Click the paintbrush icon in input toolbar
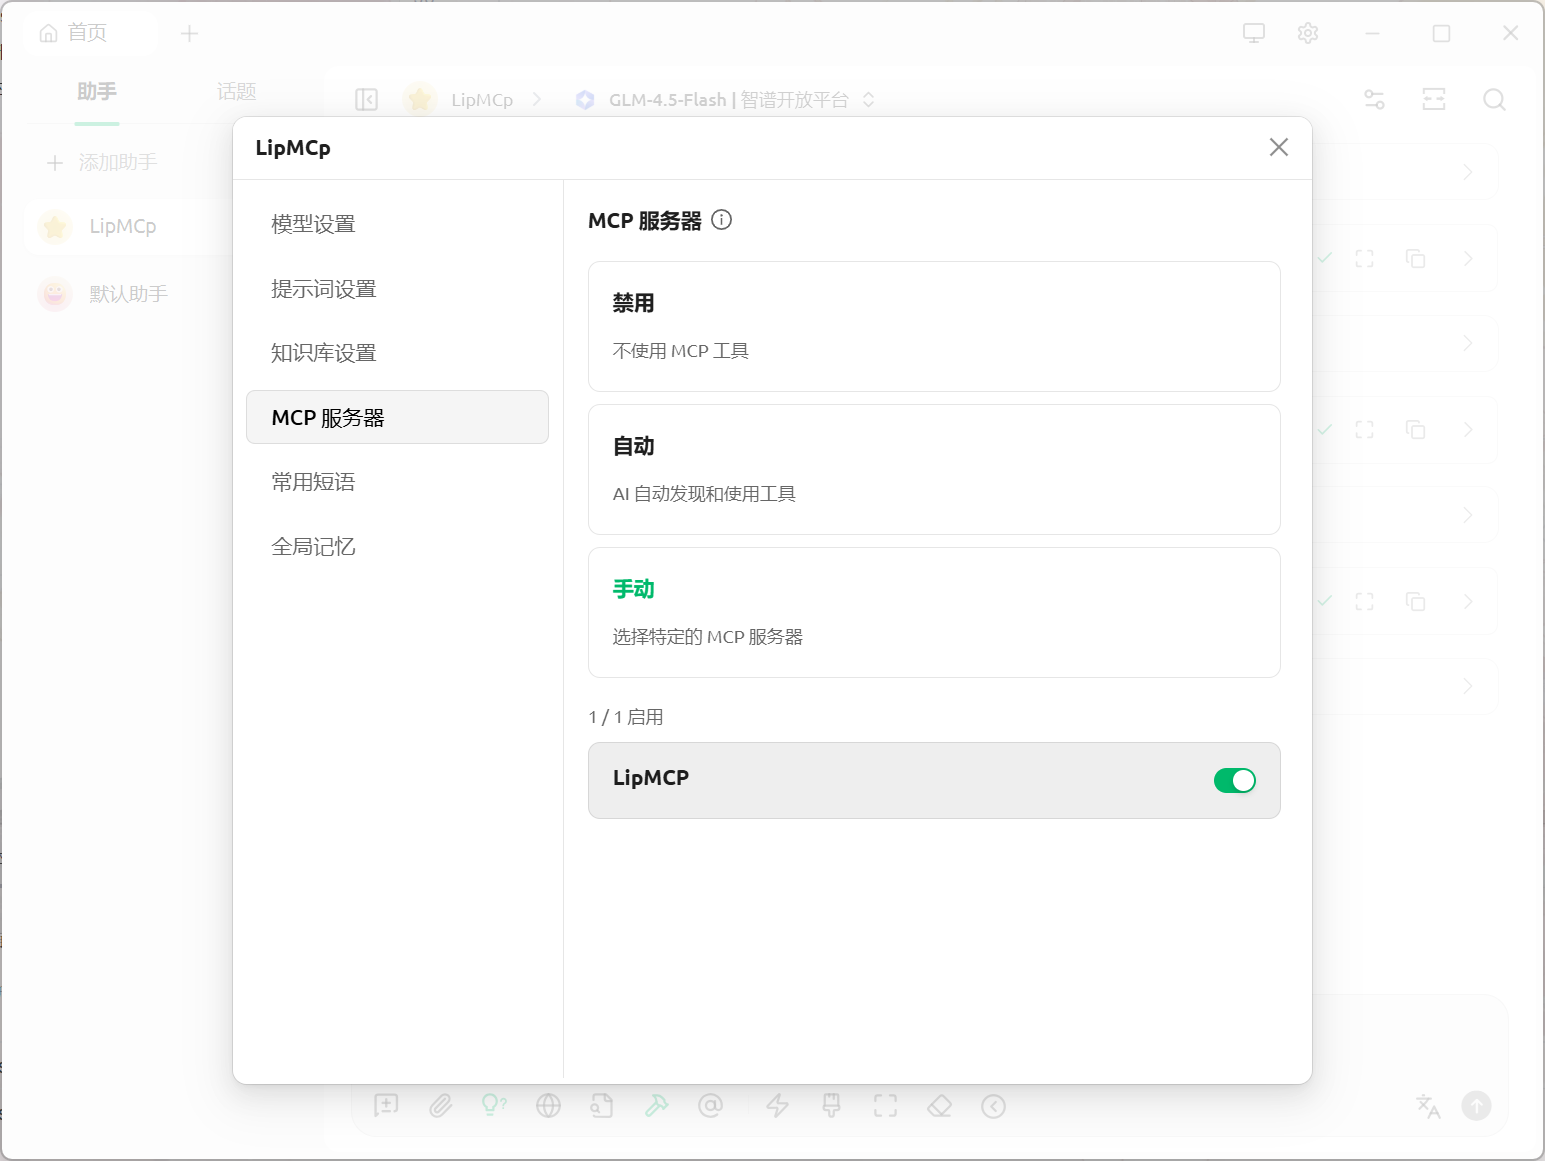The image size is (1545, 1161). [831, 1105]
